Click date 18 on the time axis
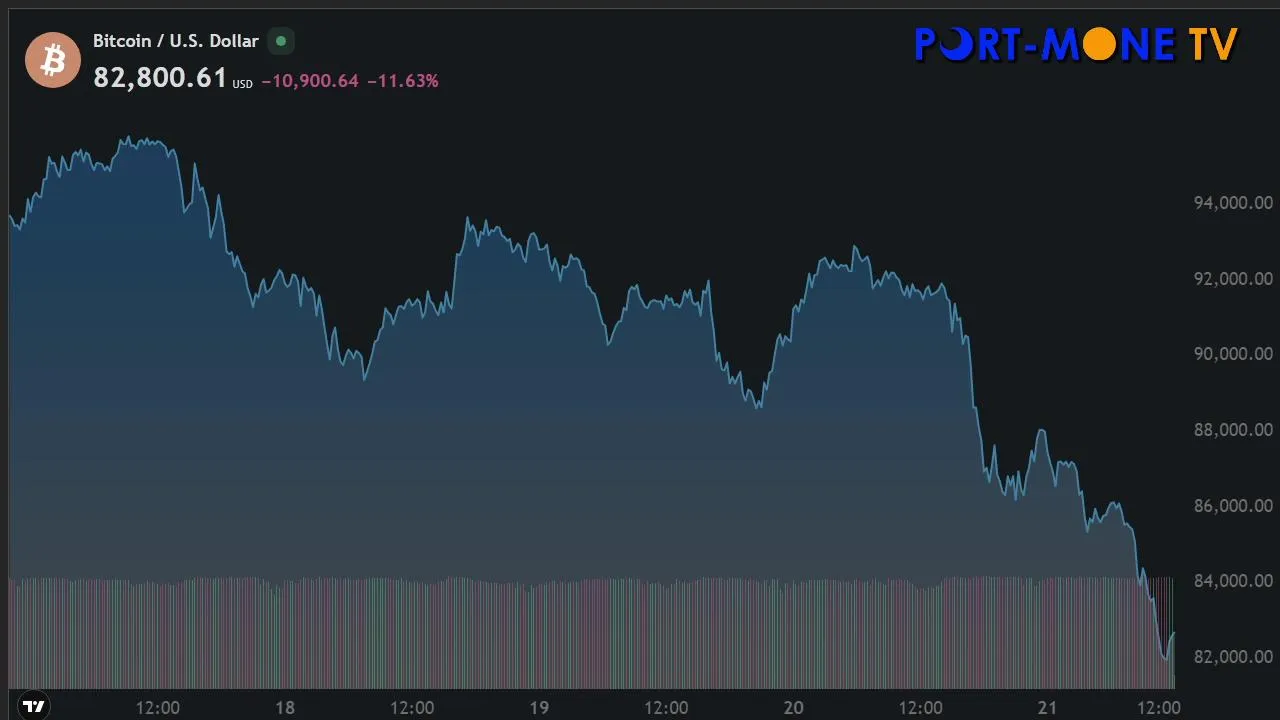This screenshot has height=720, width=1280. coord(285,708)
